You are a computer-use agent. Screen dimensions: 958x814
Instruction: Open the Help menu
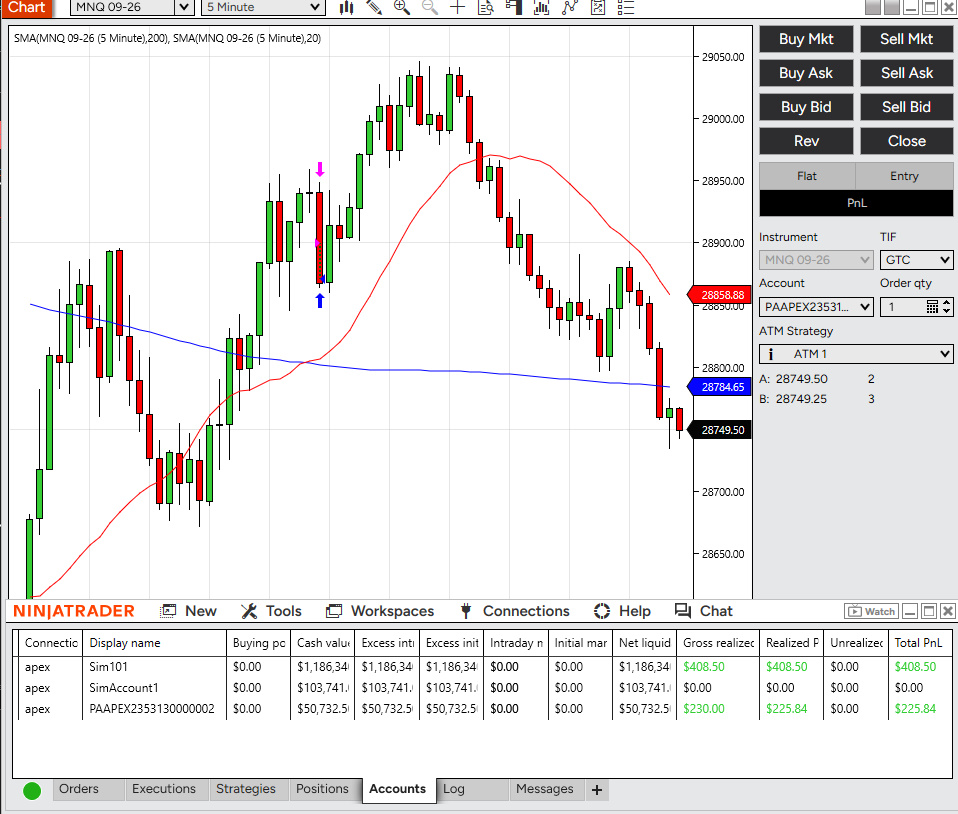tap(622, 611)
